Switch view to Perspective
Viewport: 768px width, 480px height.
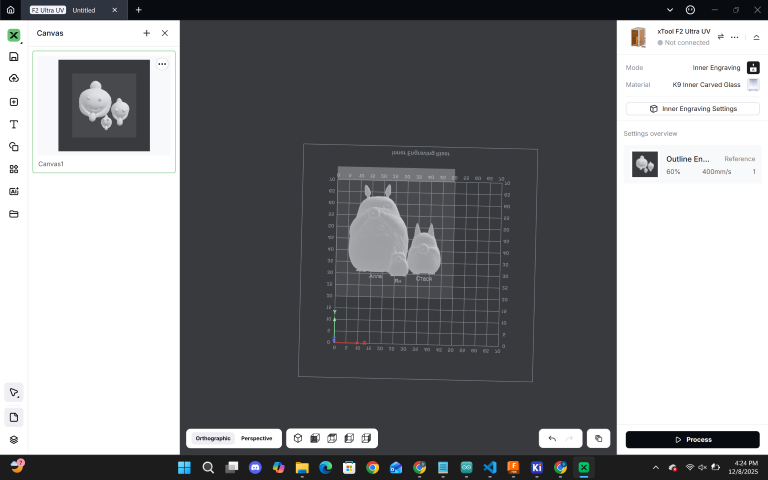pyautogui.click(x=256, y=438)
